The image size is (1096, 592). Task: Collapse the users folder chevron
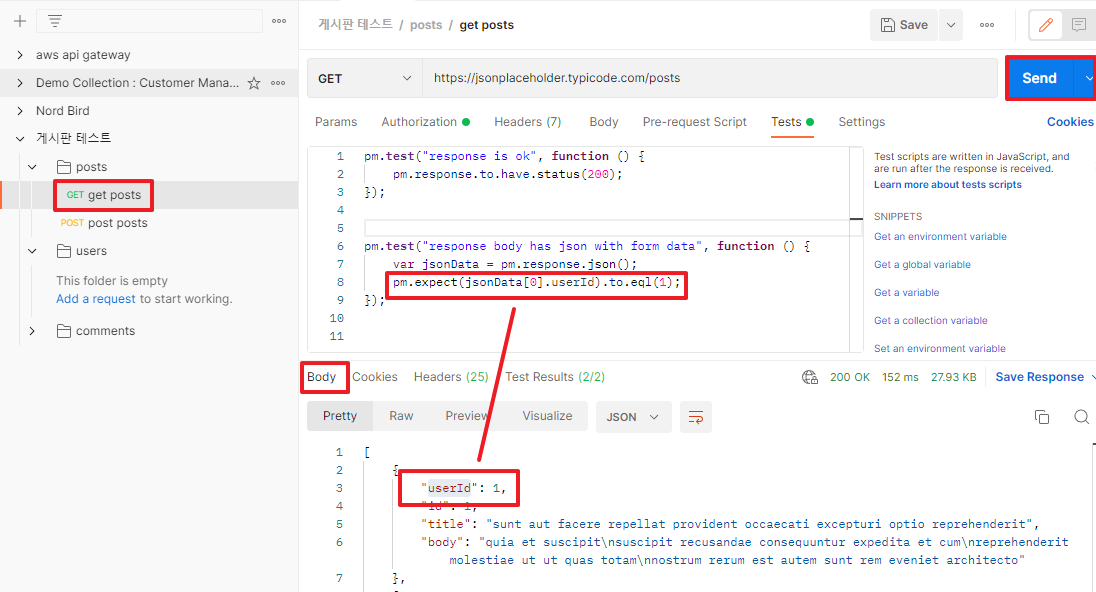[x=32, y=250]
